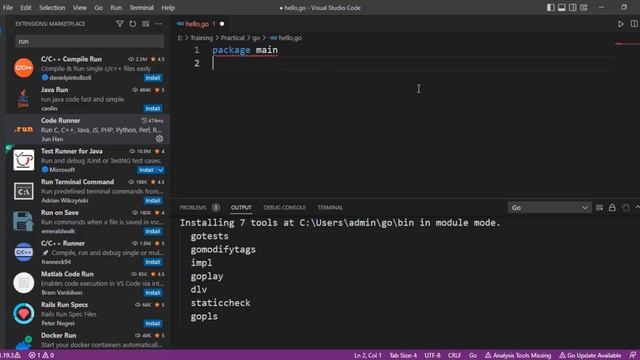
Task: Open Test Runner Install dropdown arrow
Action: [x=161, y=170]
